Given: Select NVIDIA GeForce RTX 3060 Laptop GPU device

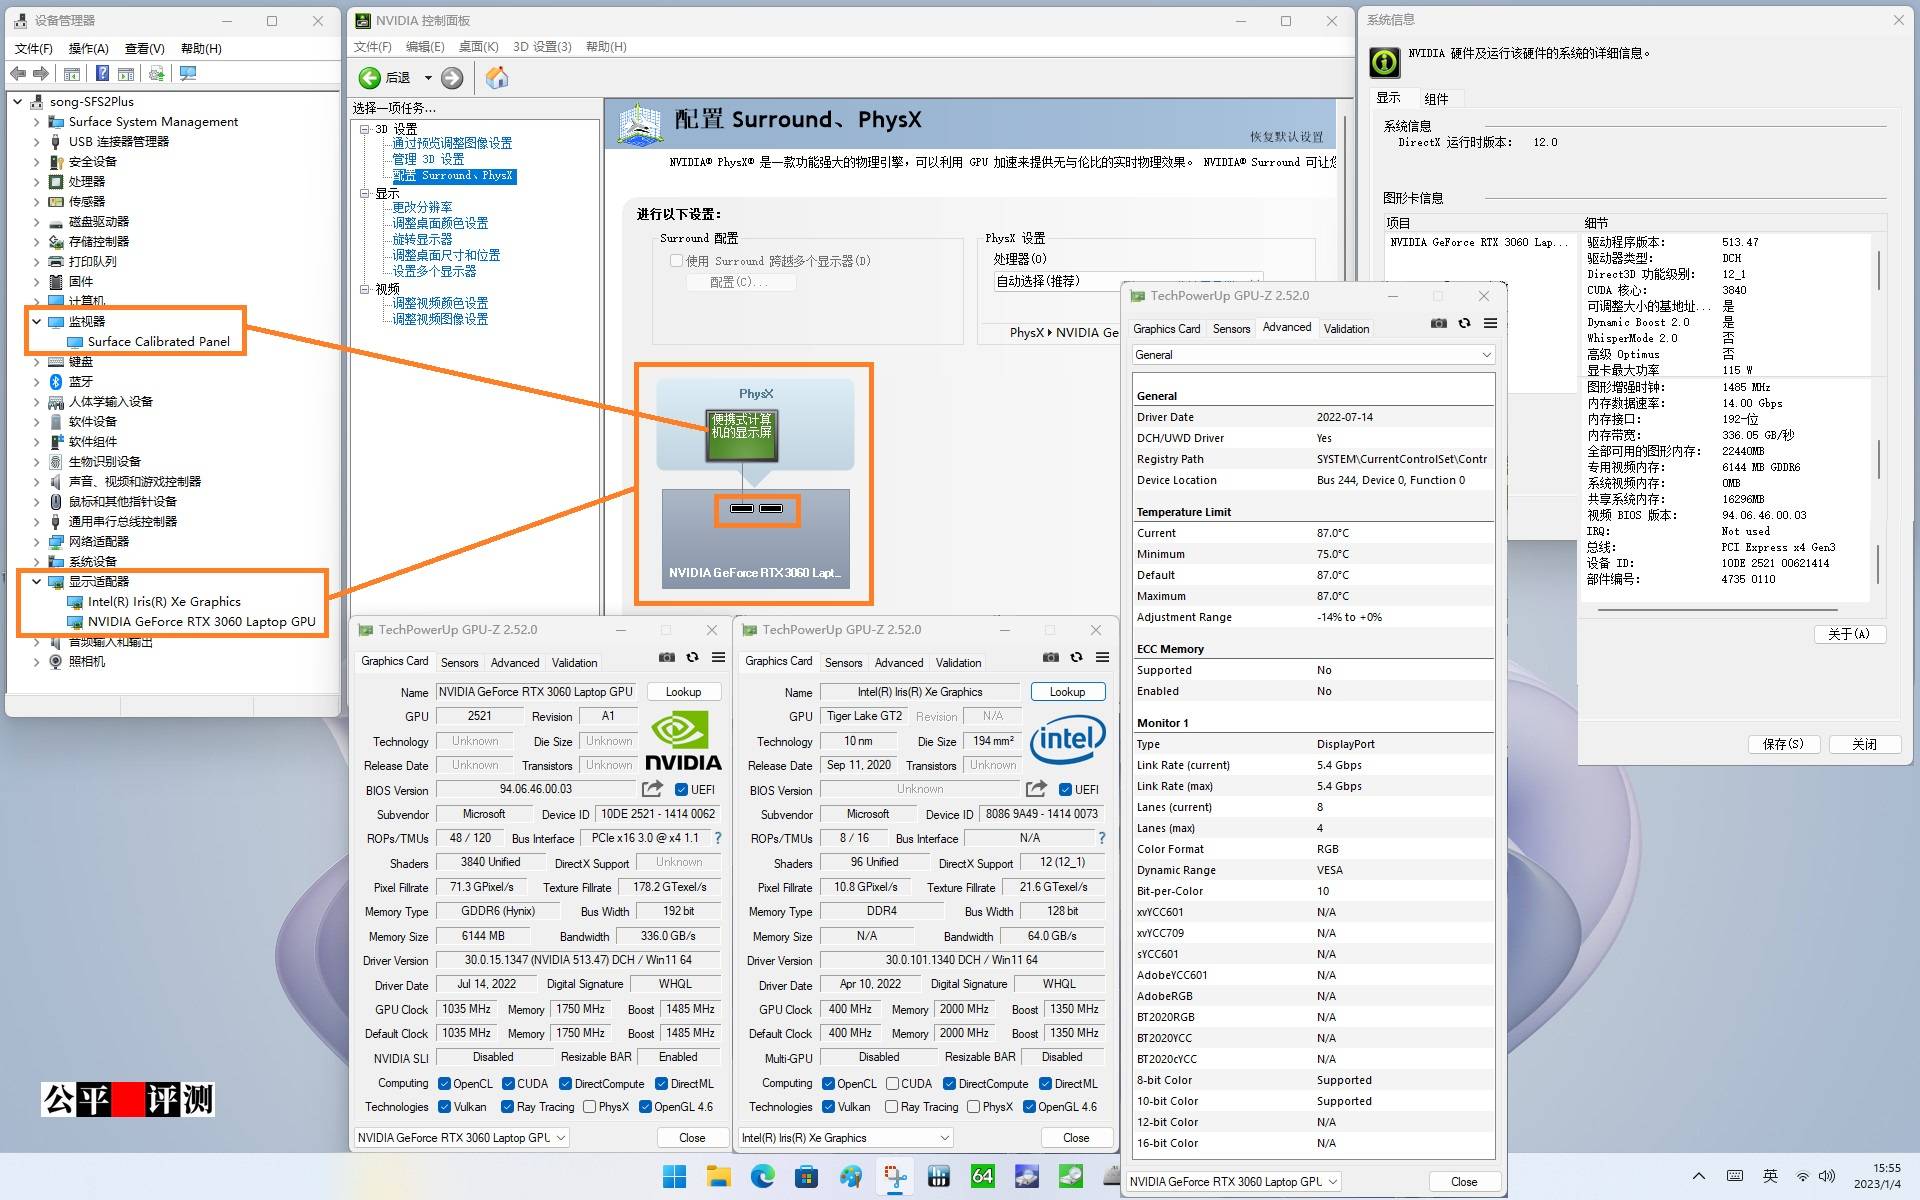Looking at the screenshot, I should (x=201, y=621).
